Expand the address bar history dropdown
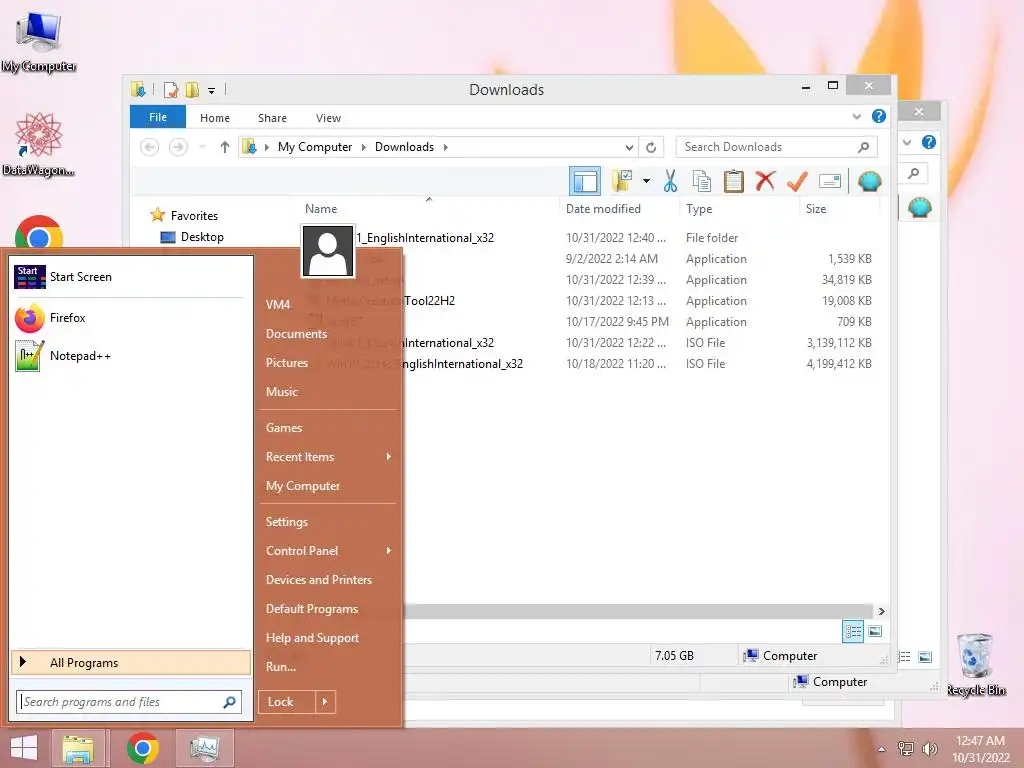Screen dimensions: 1024x768 [629, 147]
